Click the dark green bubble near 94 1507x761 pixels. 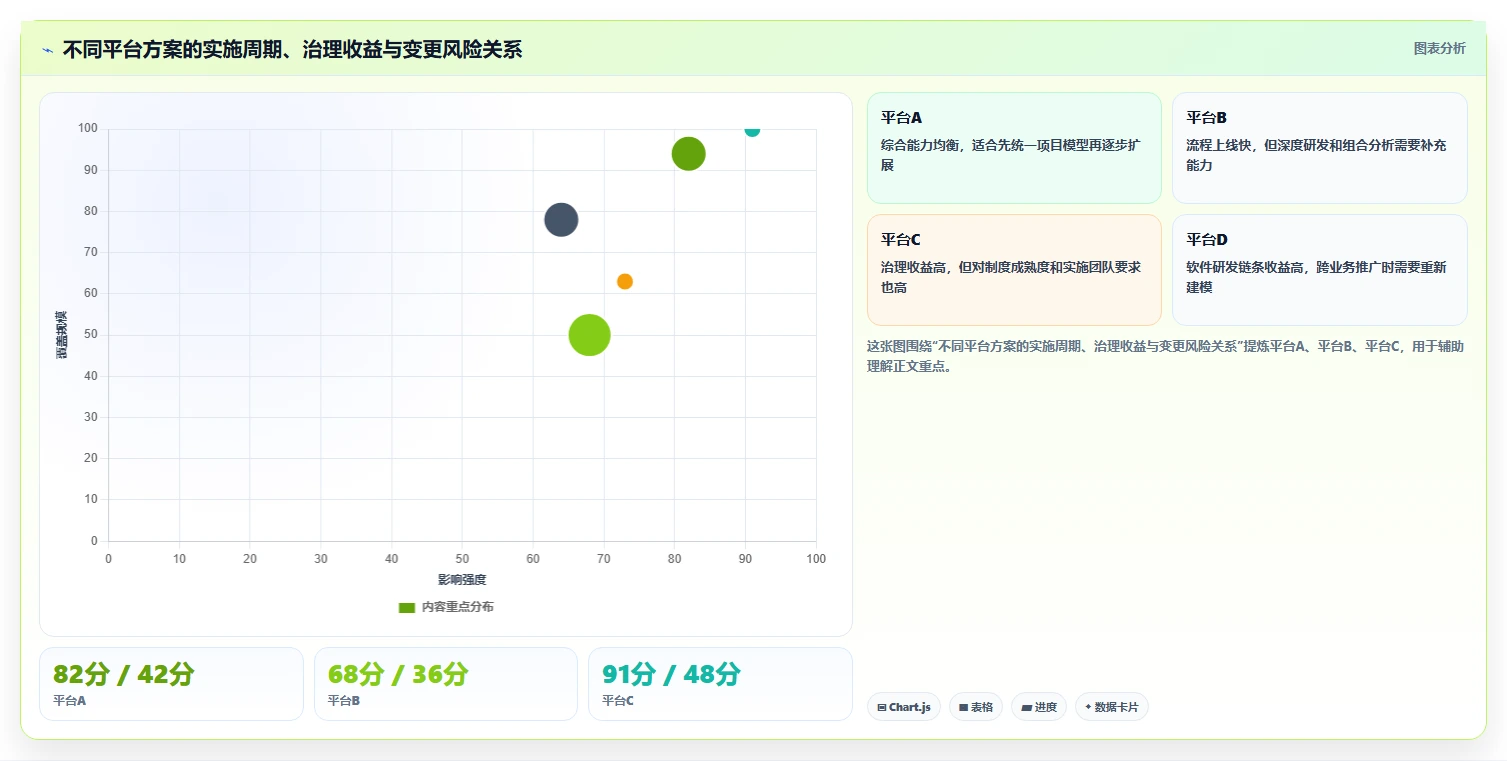[688, 154]
